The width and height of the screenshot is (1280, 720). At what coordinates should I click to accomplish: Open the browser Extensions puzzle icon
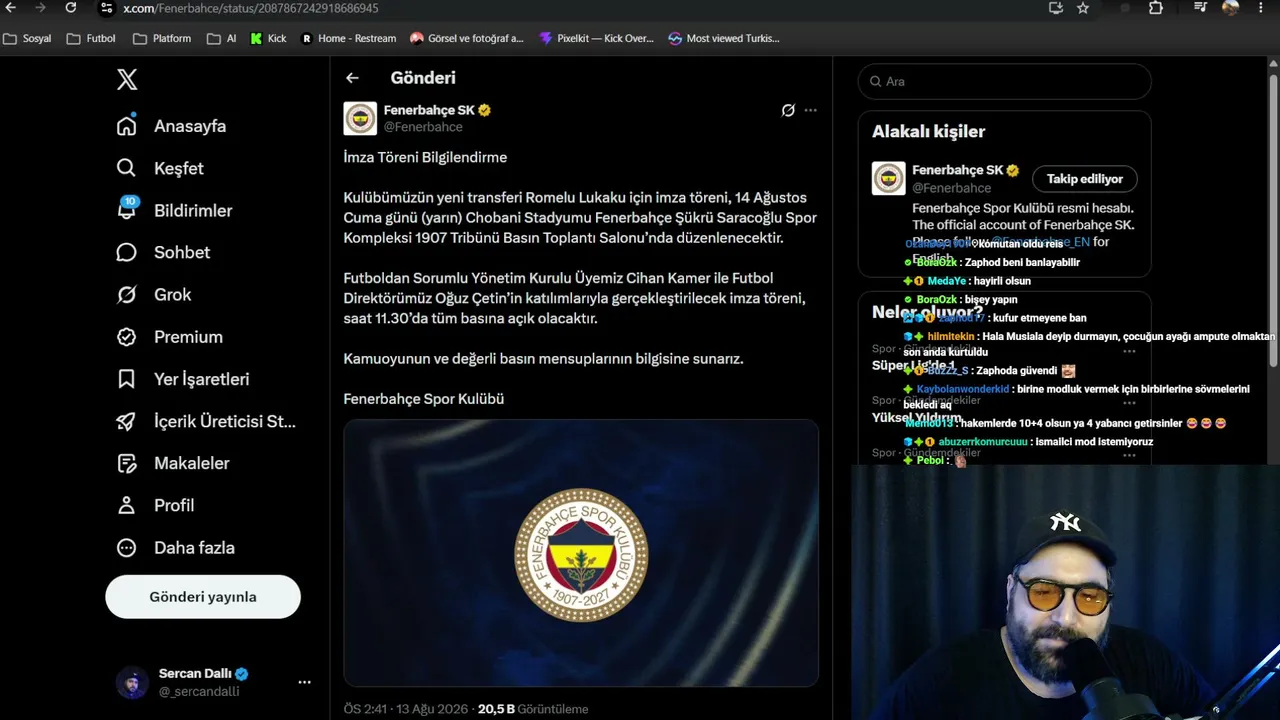(x=1156, y=8)
